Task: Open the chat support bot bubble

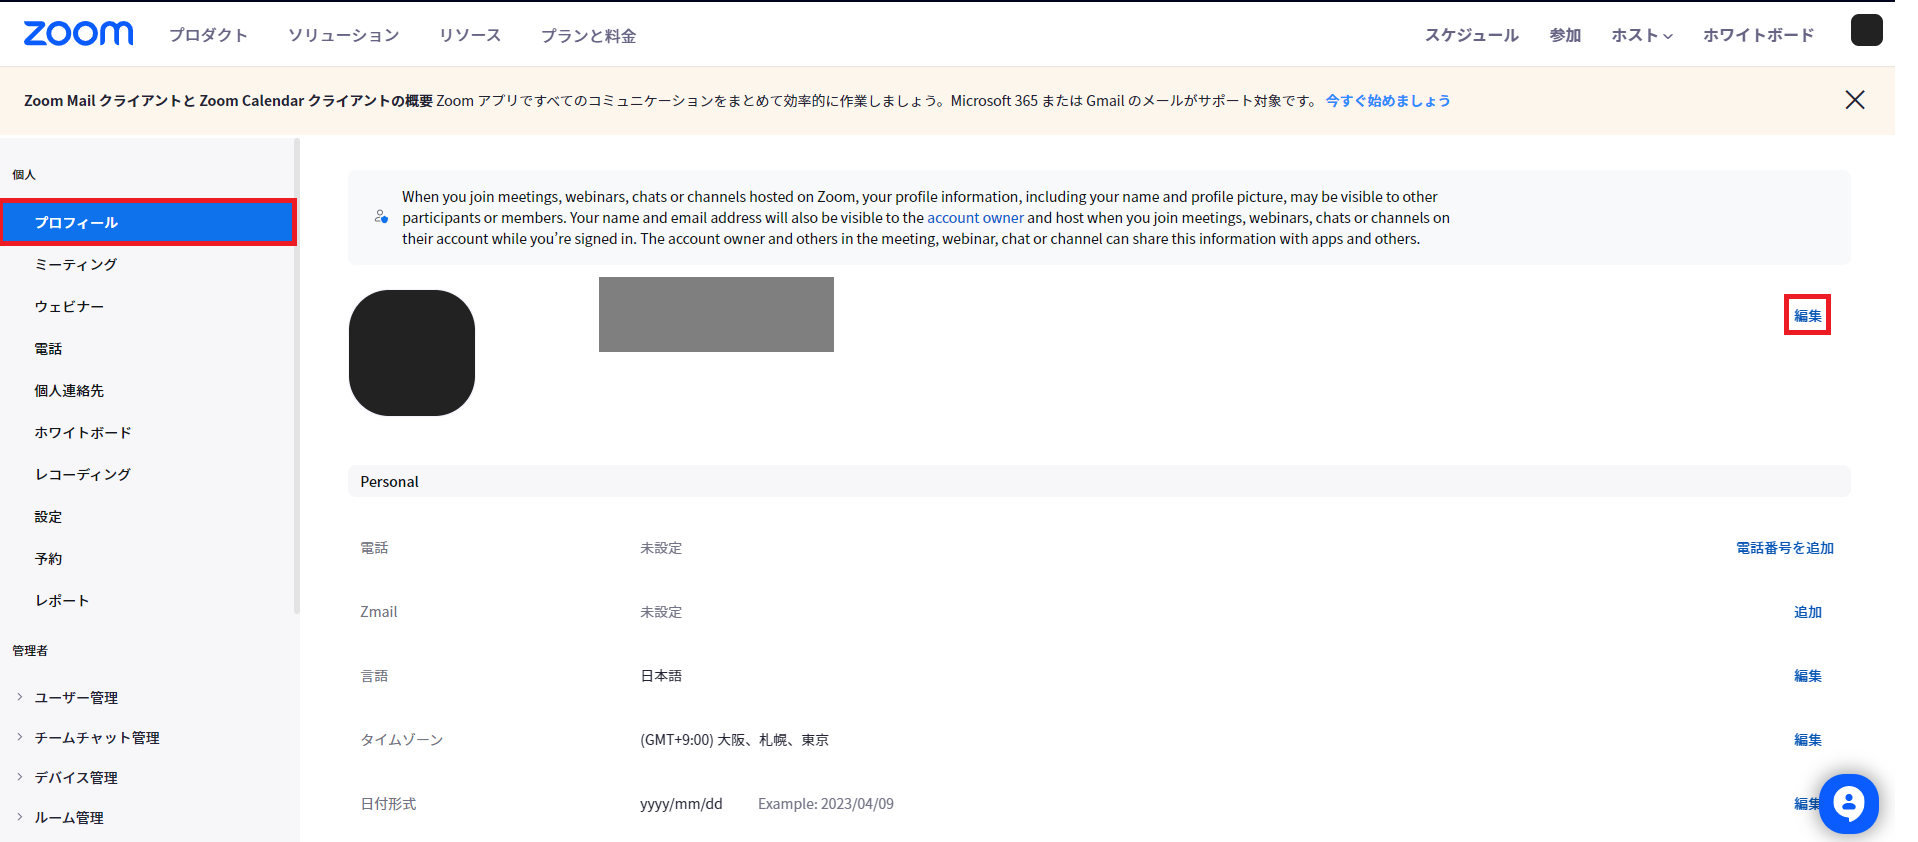Action: (x=1848, y=803)
